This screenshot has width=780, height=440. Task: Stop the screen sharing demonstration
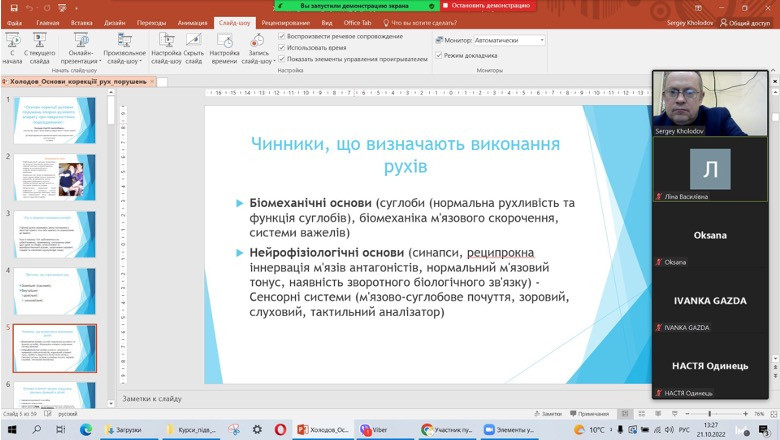[487, 5]
